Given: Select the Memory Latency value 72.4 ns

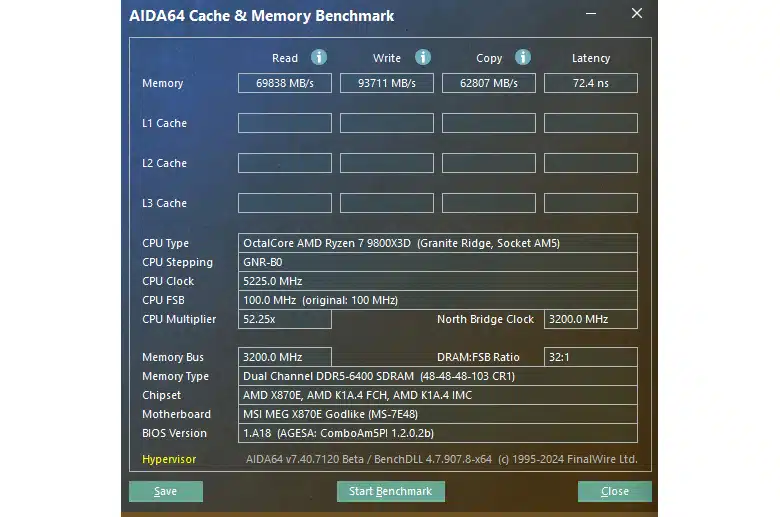Looking at the screenshot, I should click(590, 83).
